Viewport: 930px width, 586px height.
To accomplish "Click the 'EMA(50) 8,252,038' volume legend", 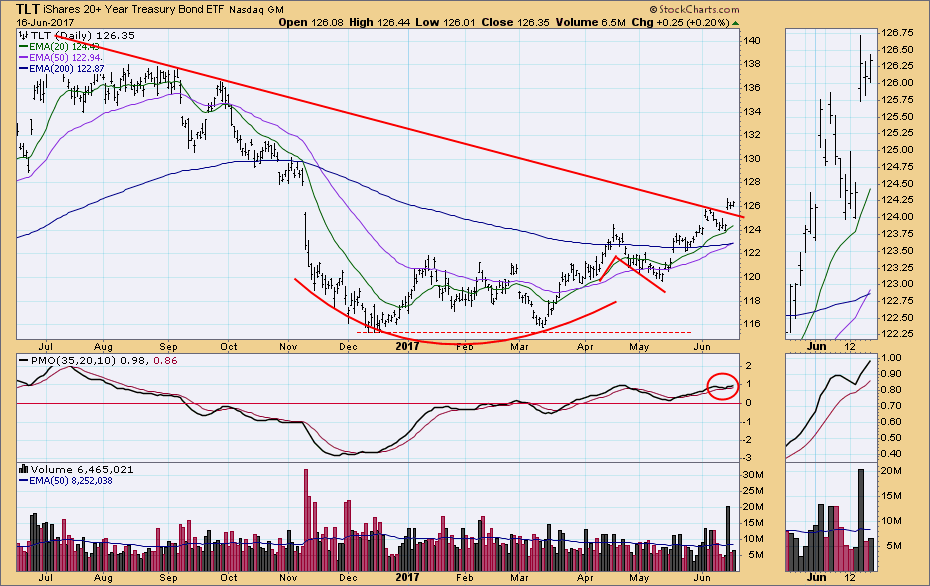I will (x=71, y=480).
